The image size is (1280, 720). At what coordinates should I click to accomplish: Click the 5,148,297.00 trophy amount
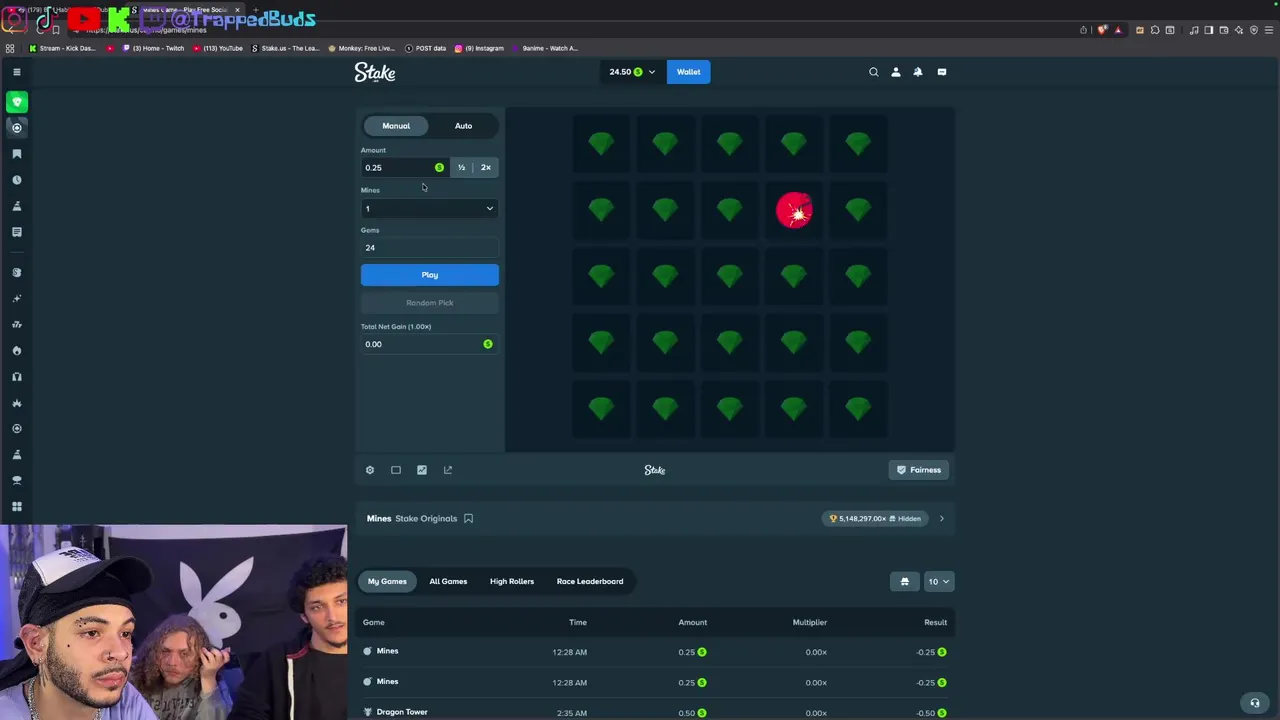tap(859, 519)
